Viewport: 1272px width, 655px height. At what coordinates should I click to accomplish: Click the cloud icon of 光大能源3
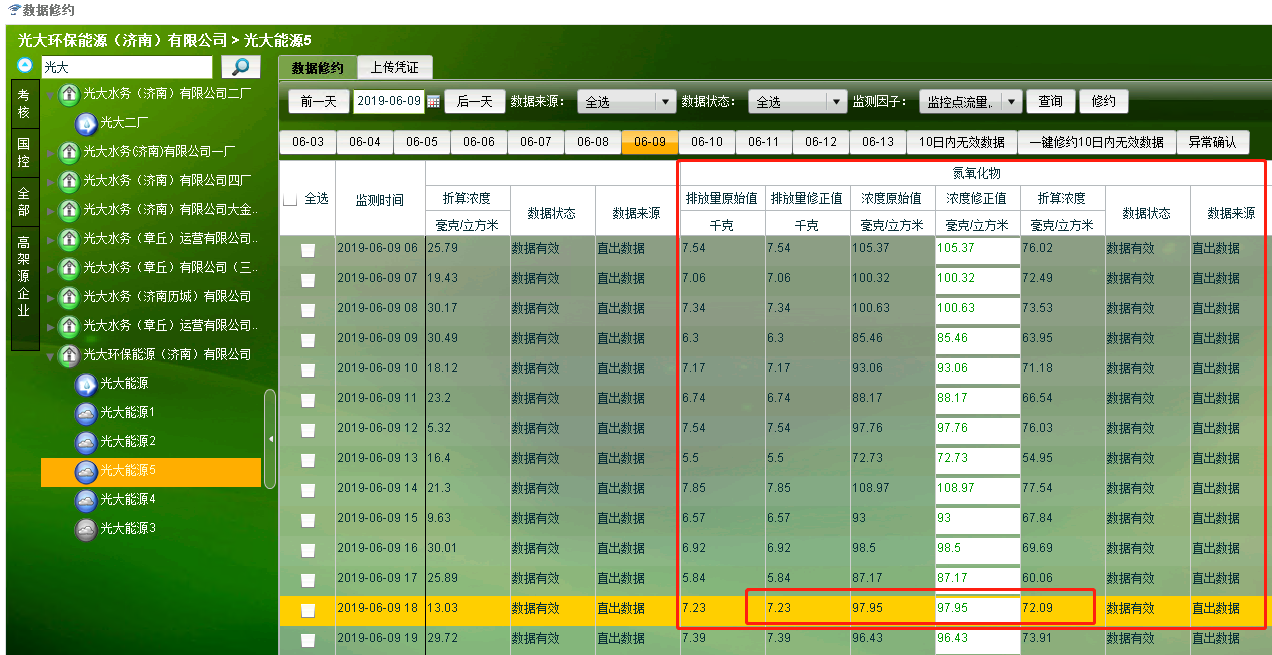(x=87, y=529)
